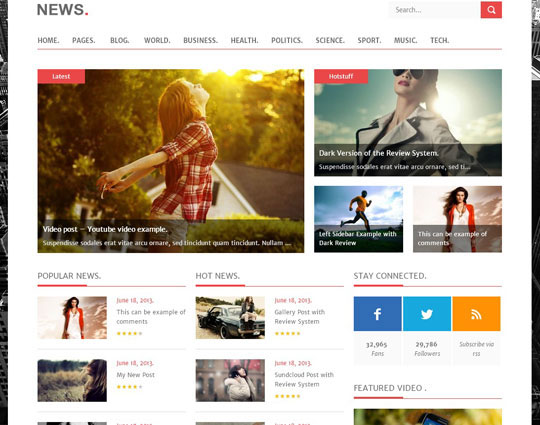The image size is (540, 425).
Task: Open the Twitter bird icon tile
Action: [x=427, y=314]
